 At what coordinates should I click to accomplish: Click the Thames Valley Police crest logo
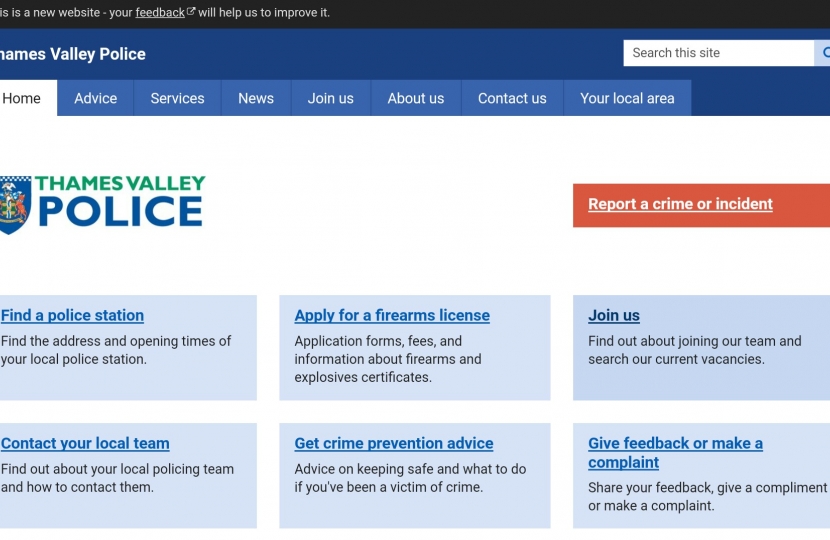(103, 205)
